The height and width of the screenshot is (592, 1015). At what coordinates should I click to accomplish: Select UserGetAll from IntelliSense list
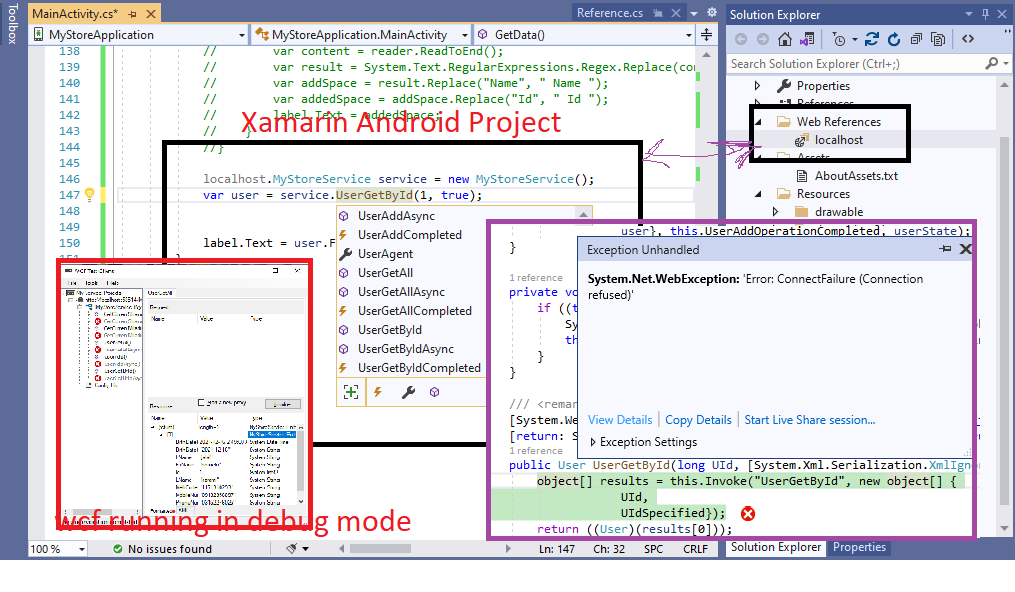(x=385, y=273)
